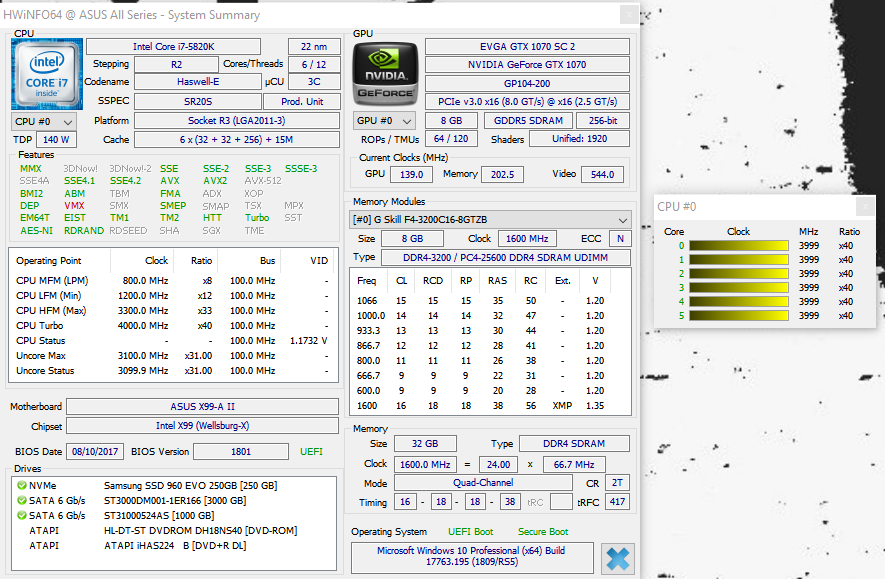Click the GDDR5 SDRAM memory type field

point(528,121)
